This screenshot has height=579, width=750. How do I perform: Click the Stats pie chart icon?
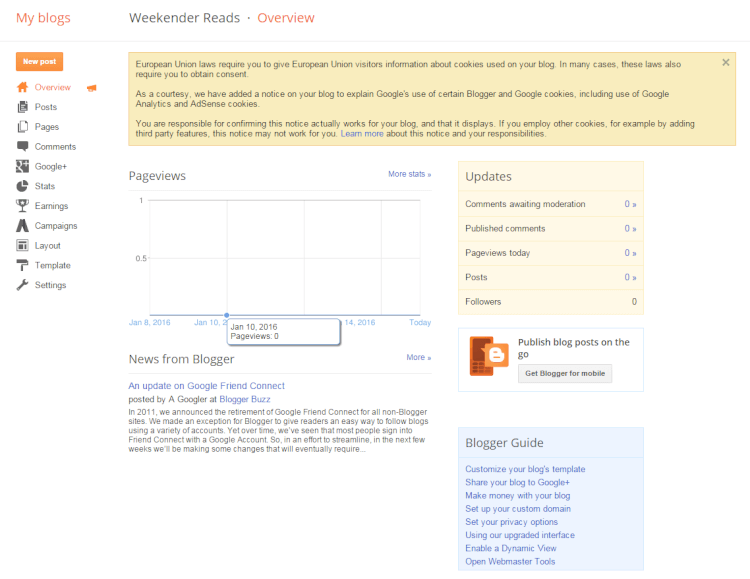coord(22,186)
